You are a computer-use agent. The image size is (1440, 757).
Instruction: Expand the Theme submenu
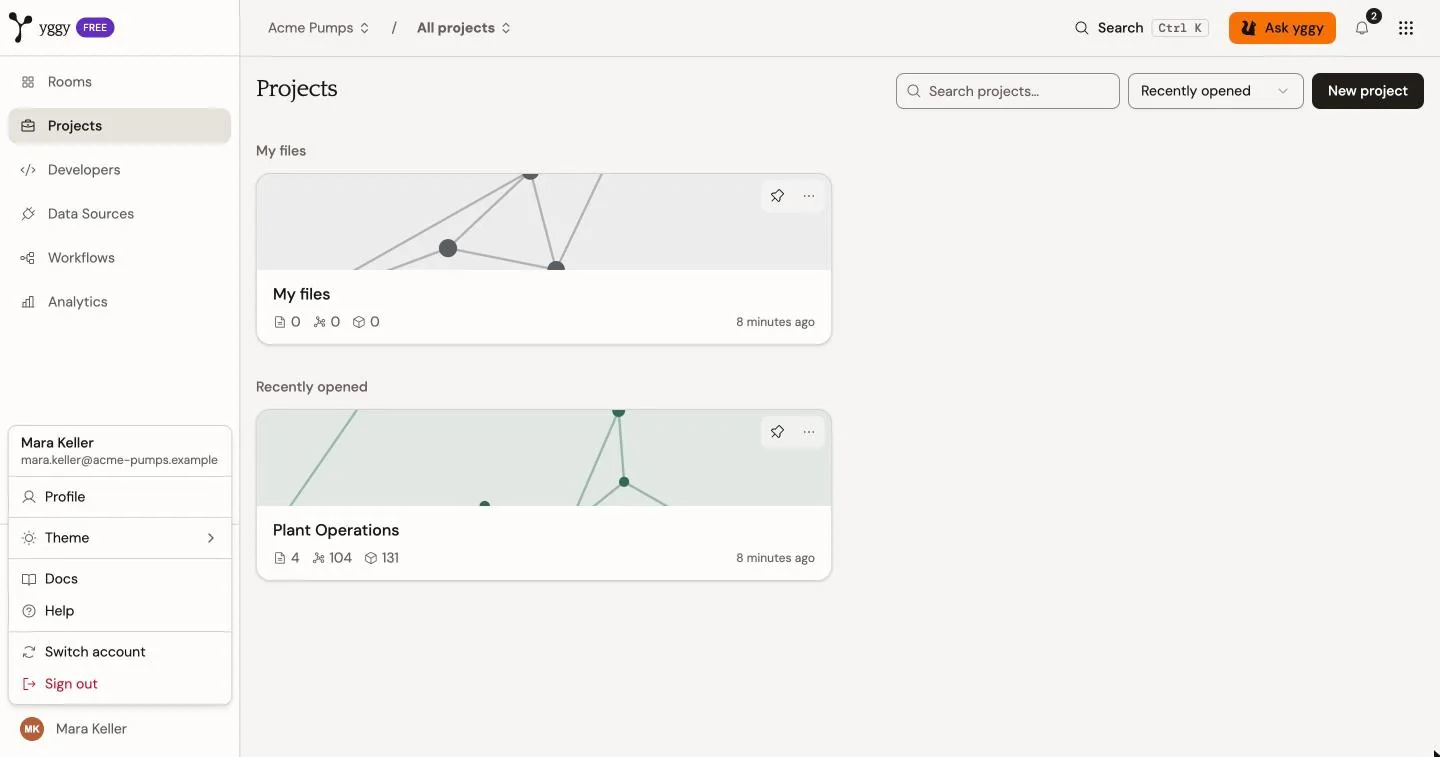(120, 538)
